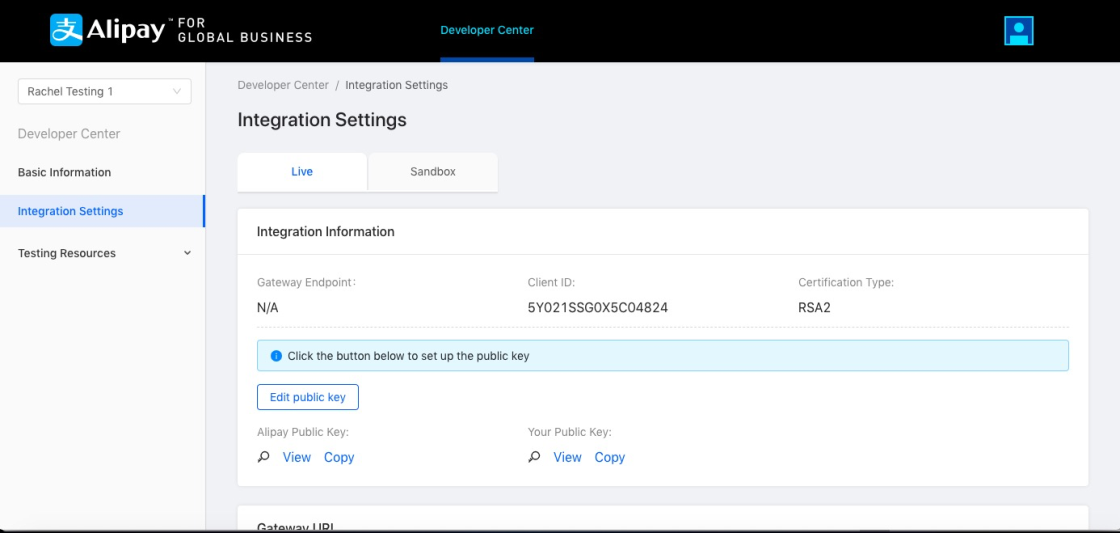Open the Developer Center top navigation tab
The image size is (1120, 533).
point(487,30)
